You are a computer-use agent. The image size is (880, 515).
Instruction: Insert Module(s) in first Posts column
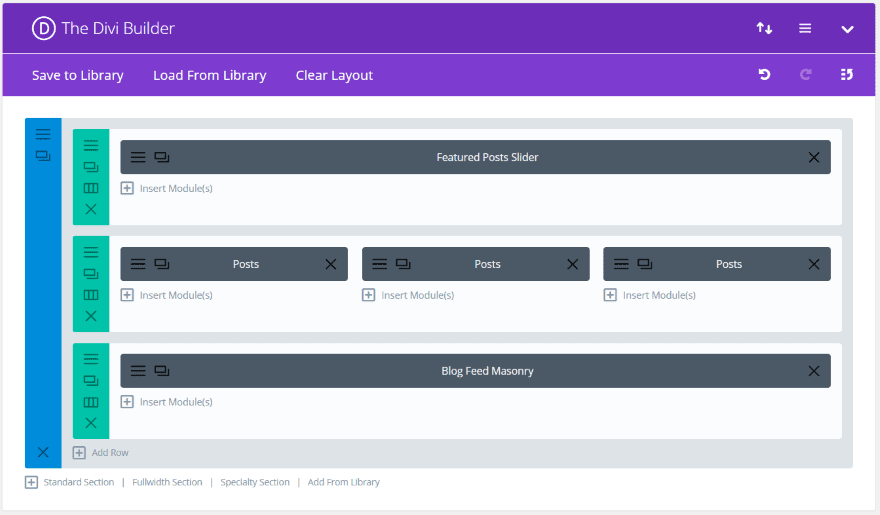(x=167, y=295)
